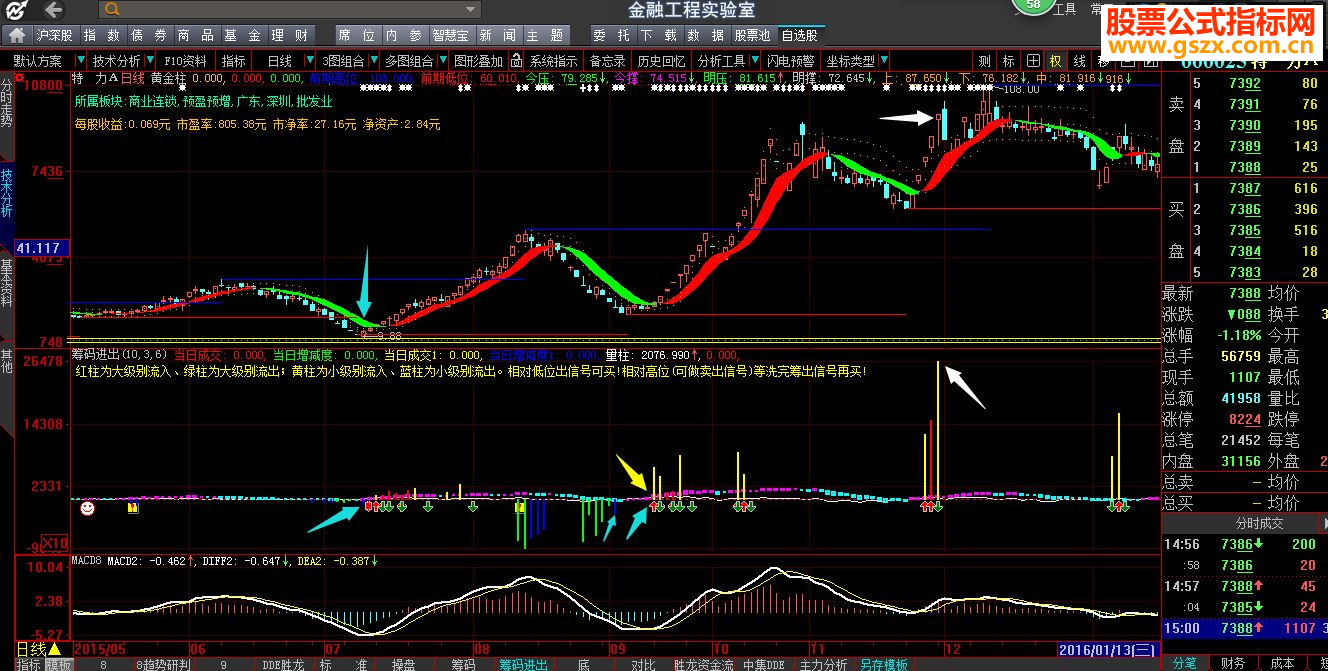This screenshot has height=671, width=1328.
Task: Click the 指标 toolbar button
Action: [233, 61]
